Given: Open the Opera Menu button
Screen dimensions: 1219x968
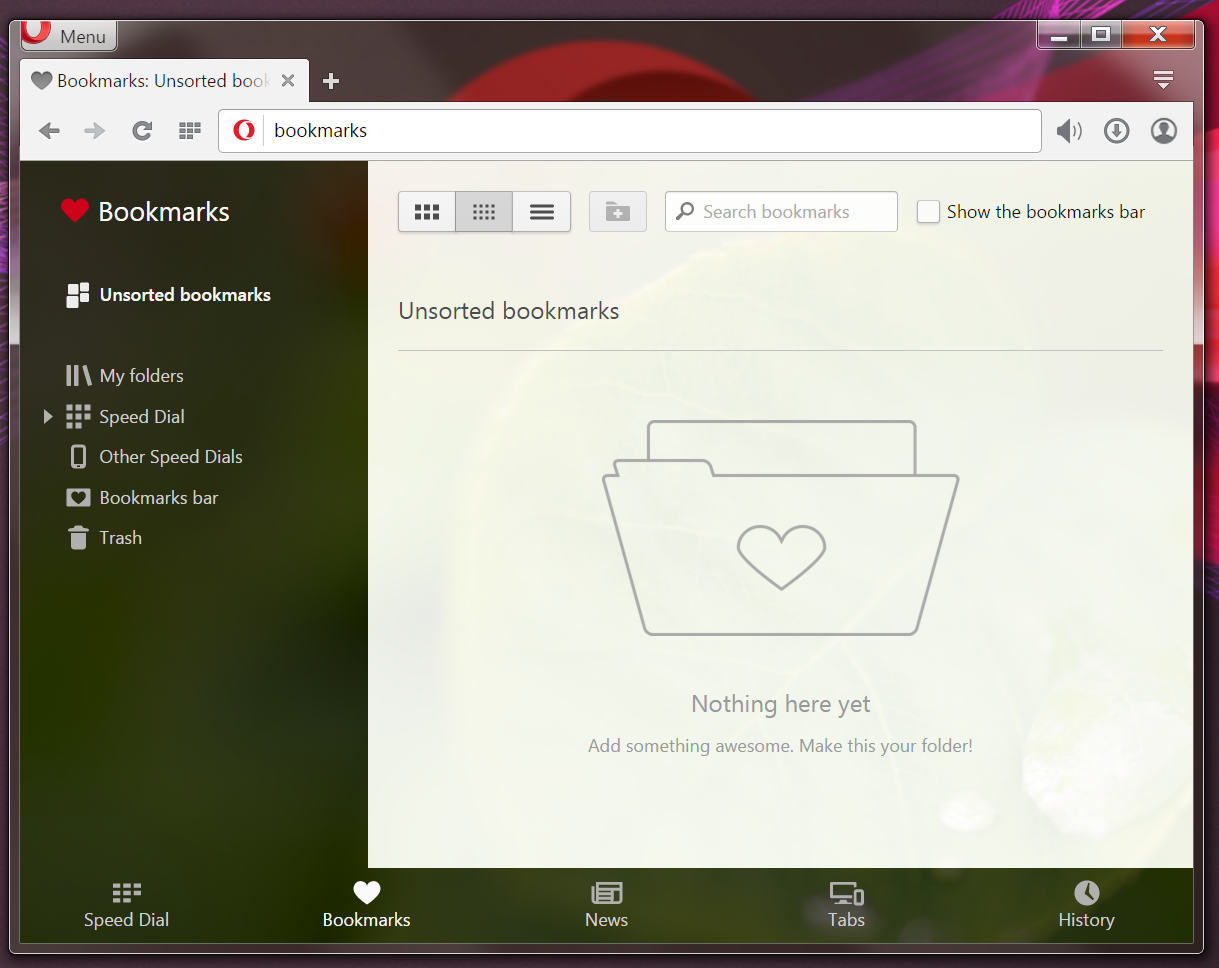Looking at the screenshot, I should coord(69,36).
